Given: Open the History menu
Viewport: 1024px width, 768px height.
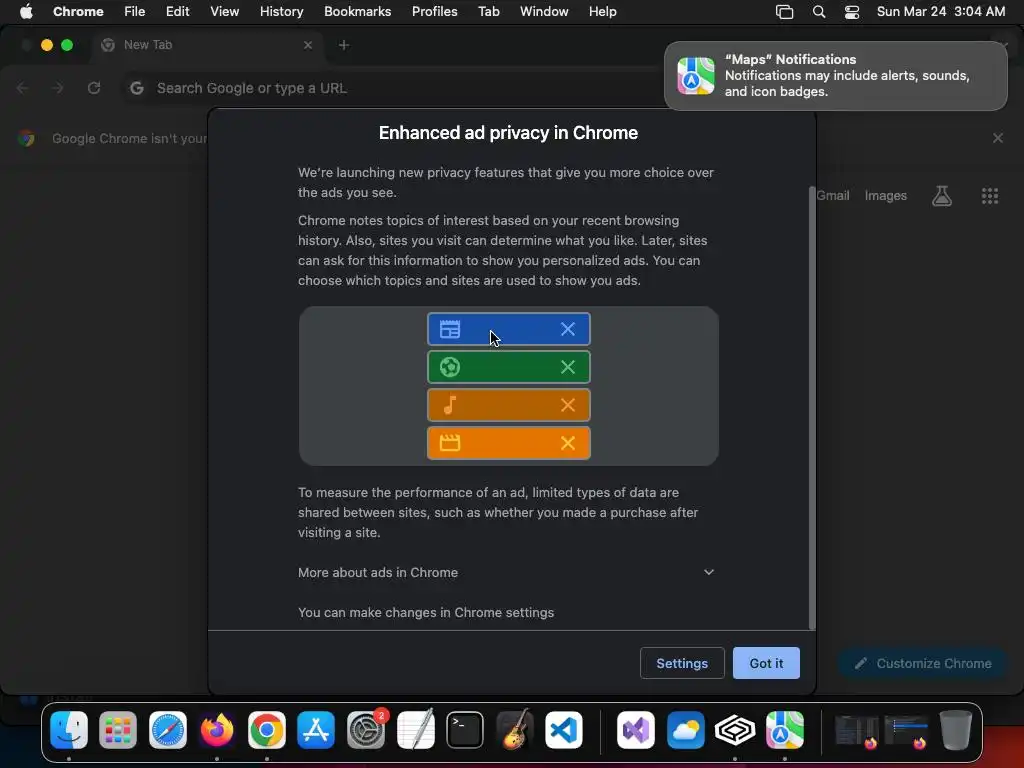Looking at the screenshot, I should tap(281, 11).
